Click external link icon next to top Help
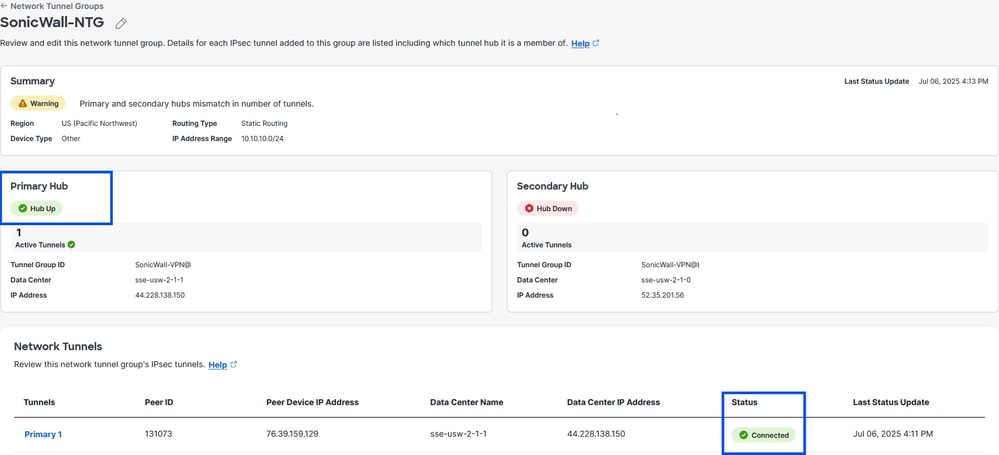 596,43
